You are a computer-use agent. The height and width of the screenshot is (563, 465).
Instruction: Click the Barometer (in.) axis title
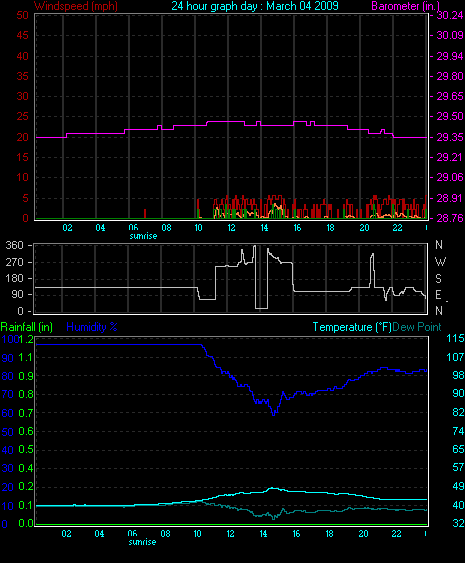tap(405, 6)
